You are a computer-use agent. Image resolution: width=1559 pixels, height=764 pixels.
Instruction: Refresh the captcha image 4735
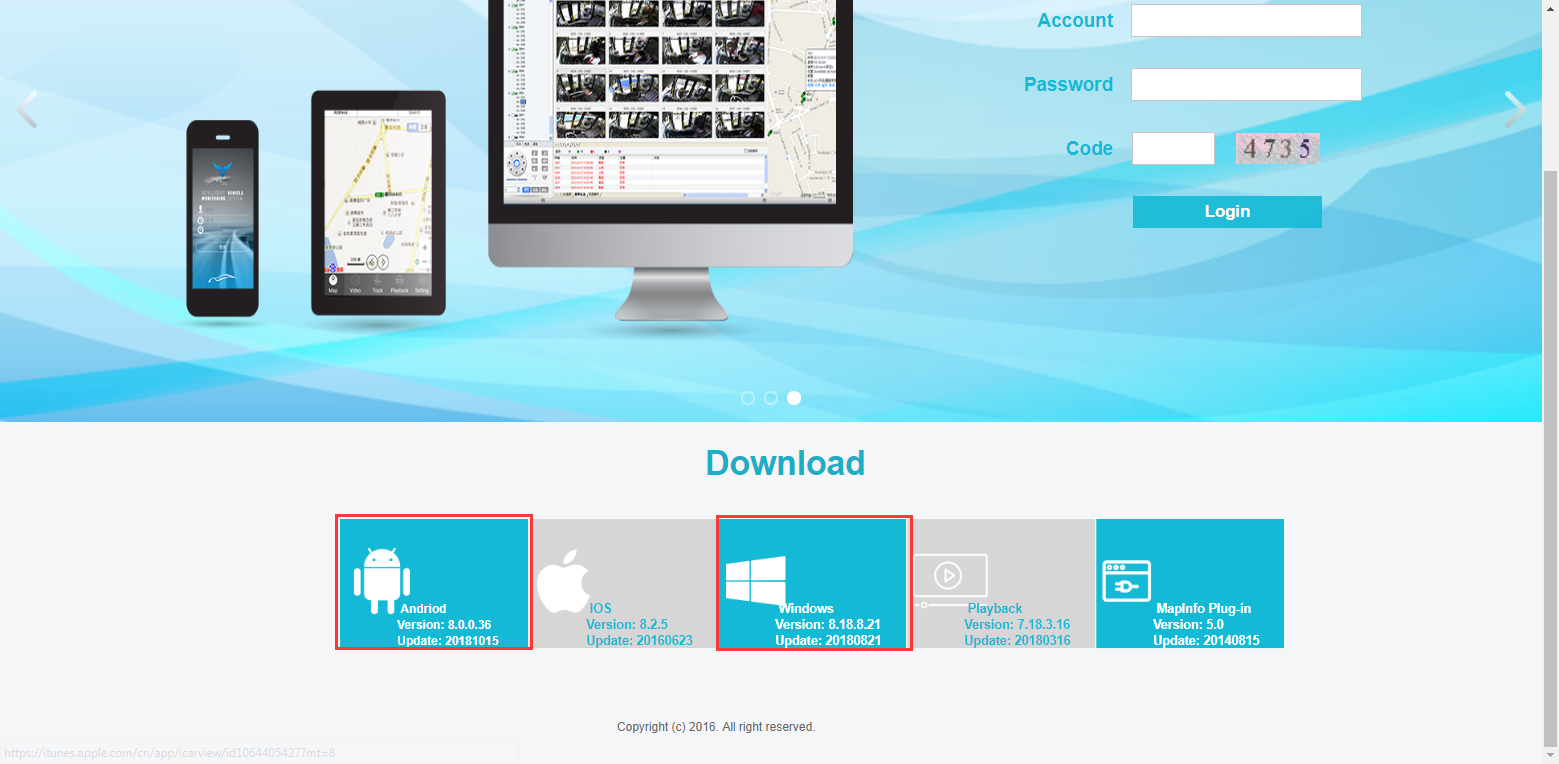pyautogui.click(x=1278, y=148)
